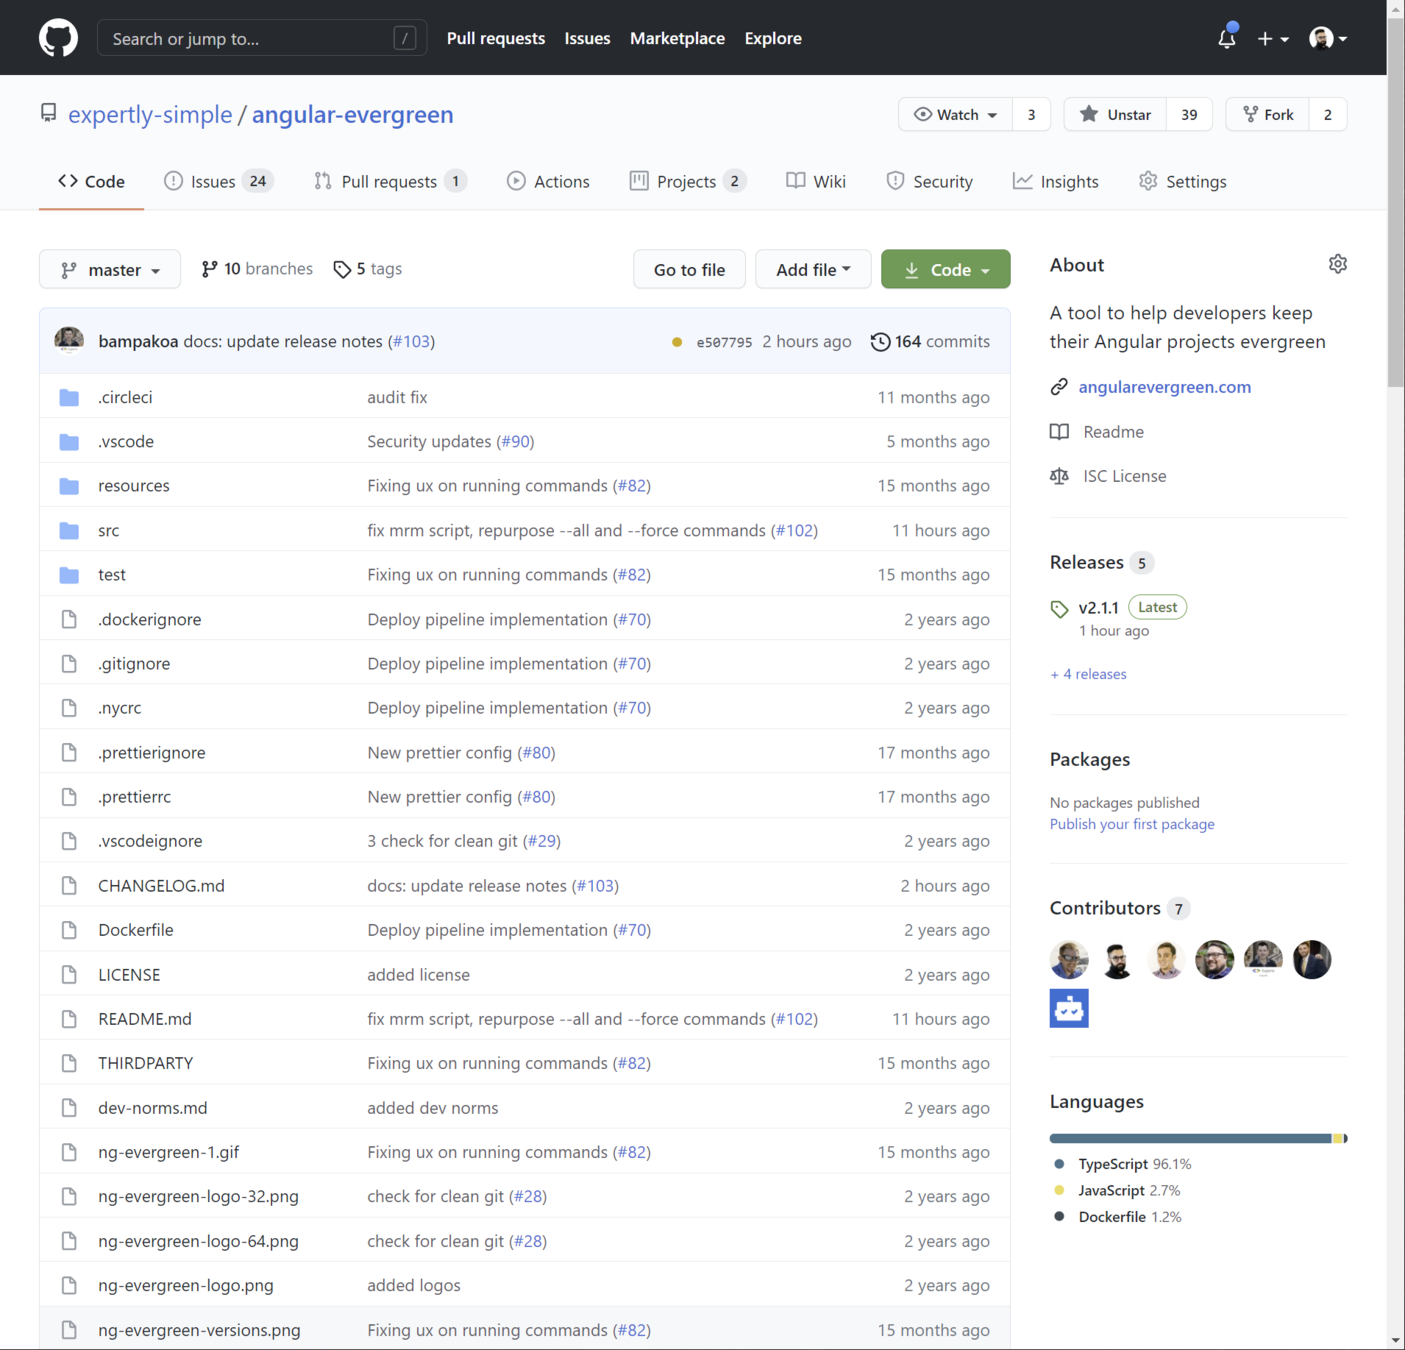
Task: Click Marketplace in the top navigation
Action: [x=677, y=38]
